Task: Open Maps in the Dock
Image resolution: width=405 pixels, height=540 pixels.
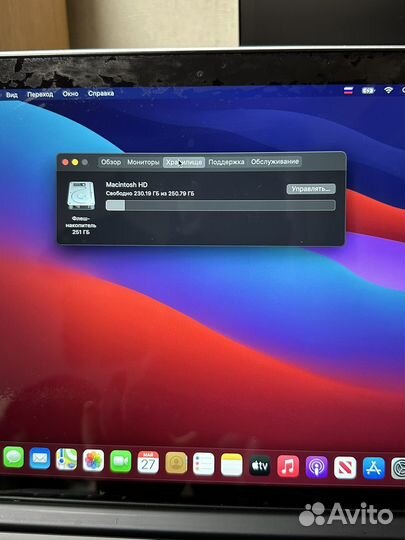Action: click(x=66, y=459)
